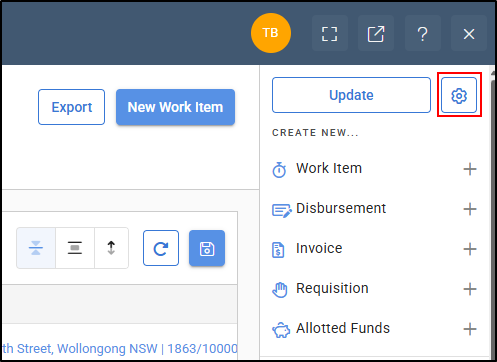Click the refresh grid icon
Screen dimensions: 497x362
click(x=161, y=248)
